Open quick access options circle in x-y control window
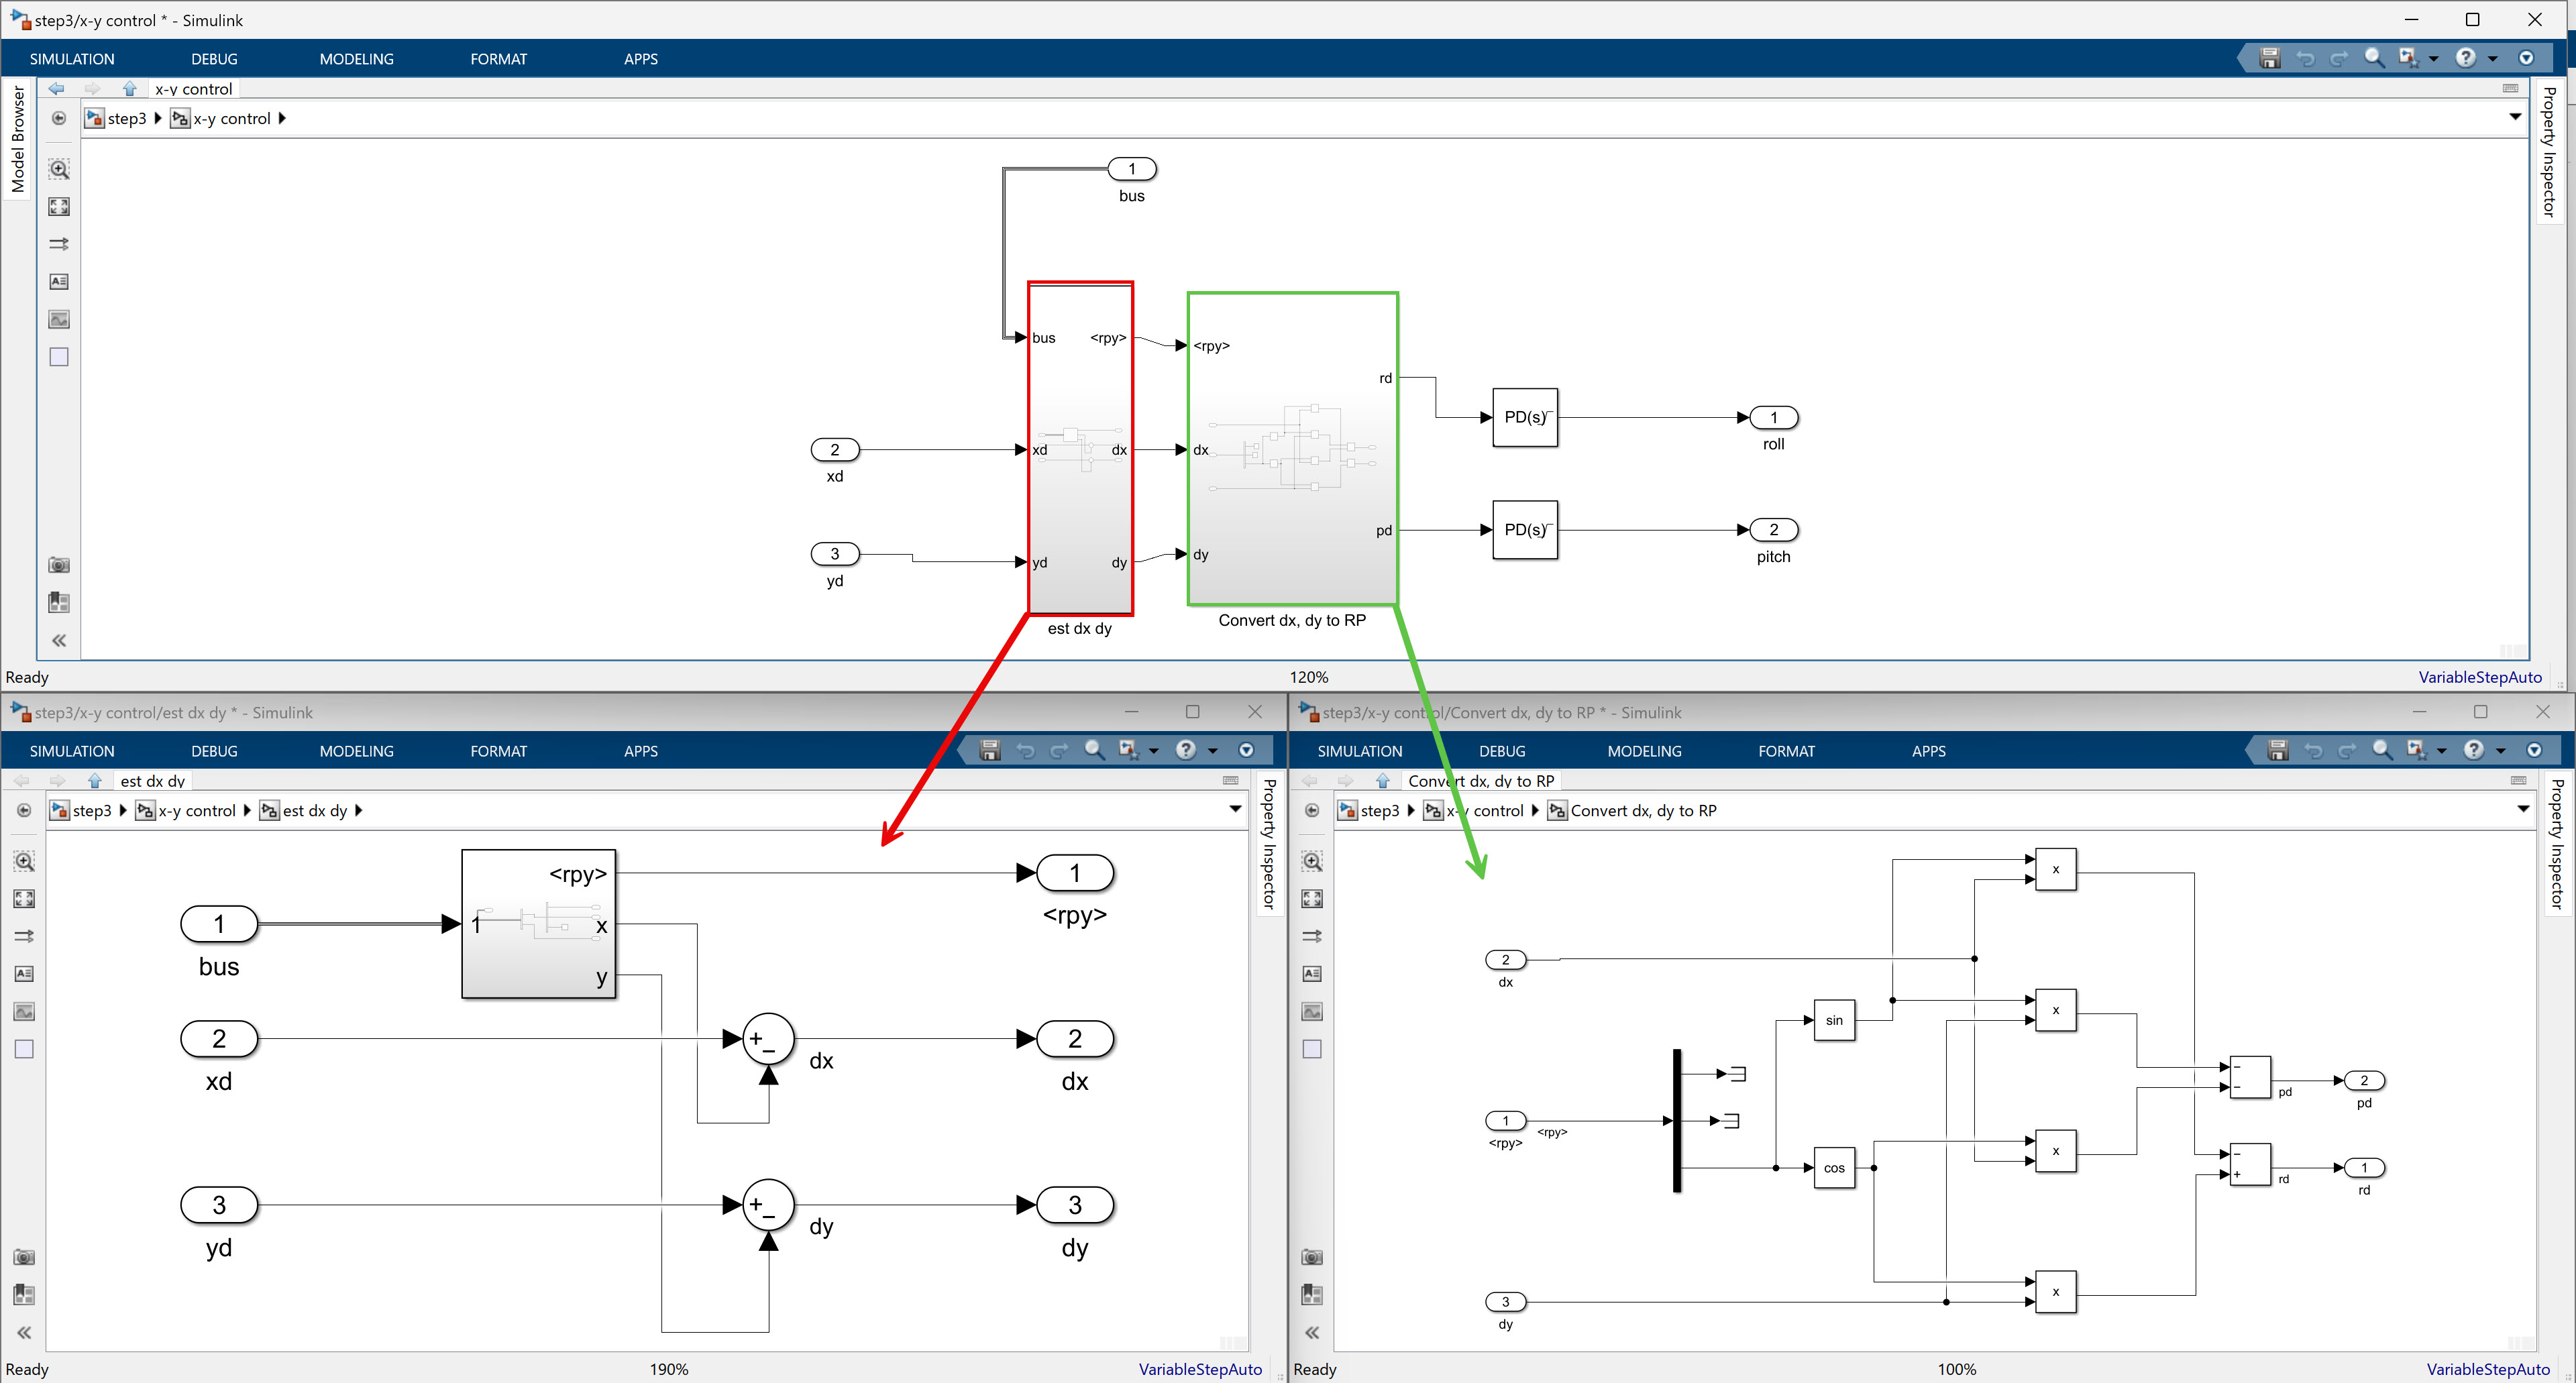This screenshot has height=1383, width=2576. pos(2526,58)
